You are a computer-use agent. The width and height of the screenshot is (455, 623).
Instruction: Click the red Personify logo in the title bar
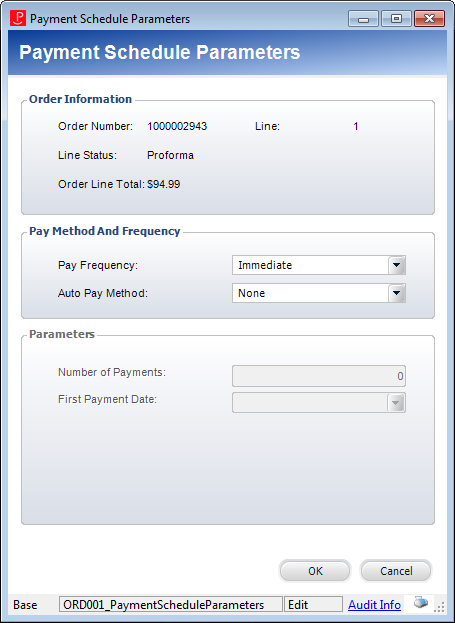(x=18, y=19)
